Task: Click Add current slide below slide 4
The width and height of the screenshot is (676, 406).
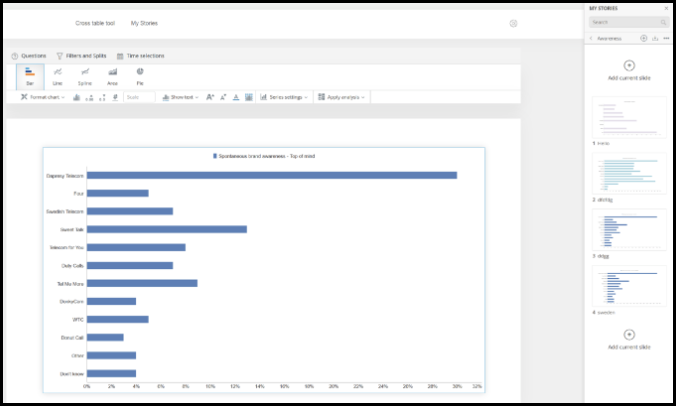Action: pos(629,340)
